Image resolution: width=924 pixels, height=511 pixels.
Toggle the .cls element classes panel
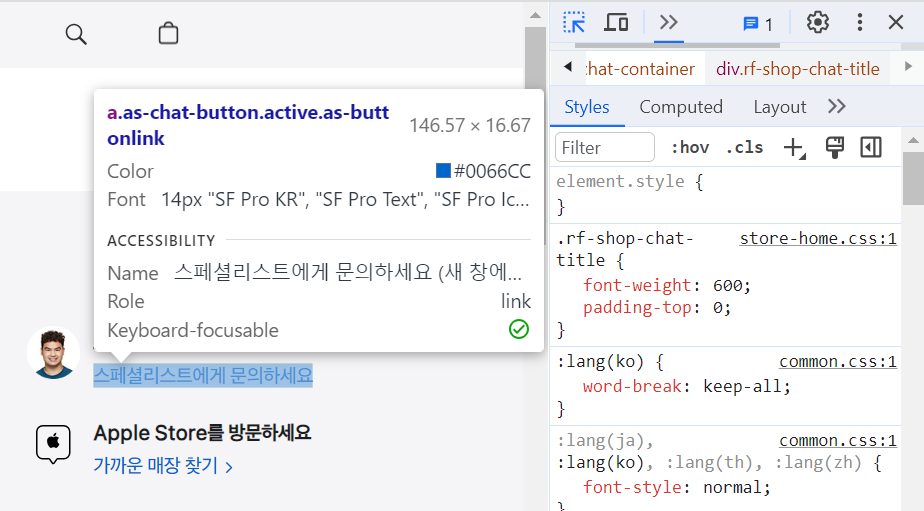744,147
